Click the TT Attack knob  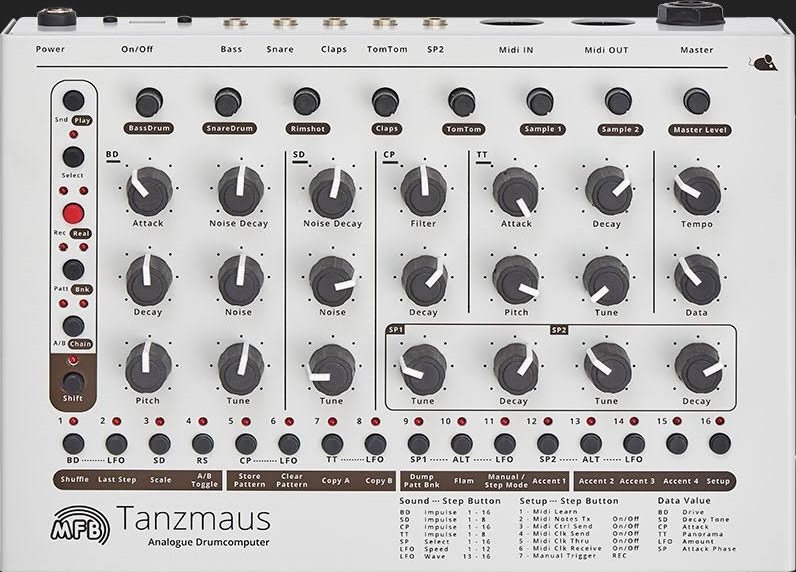[515, 192]
